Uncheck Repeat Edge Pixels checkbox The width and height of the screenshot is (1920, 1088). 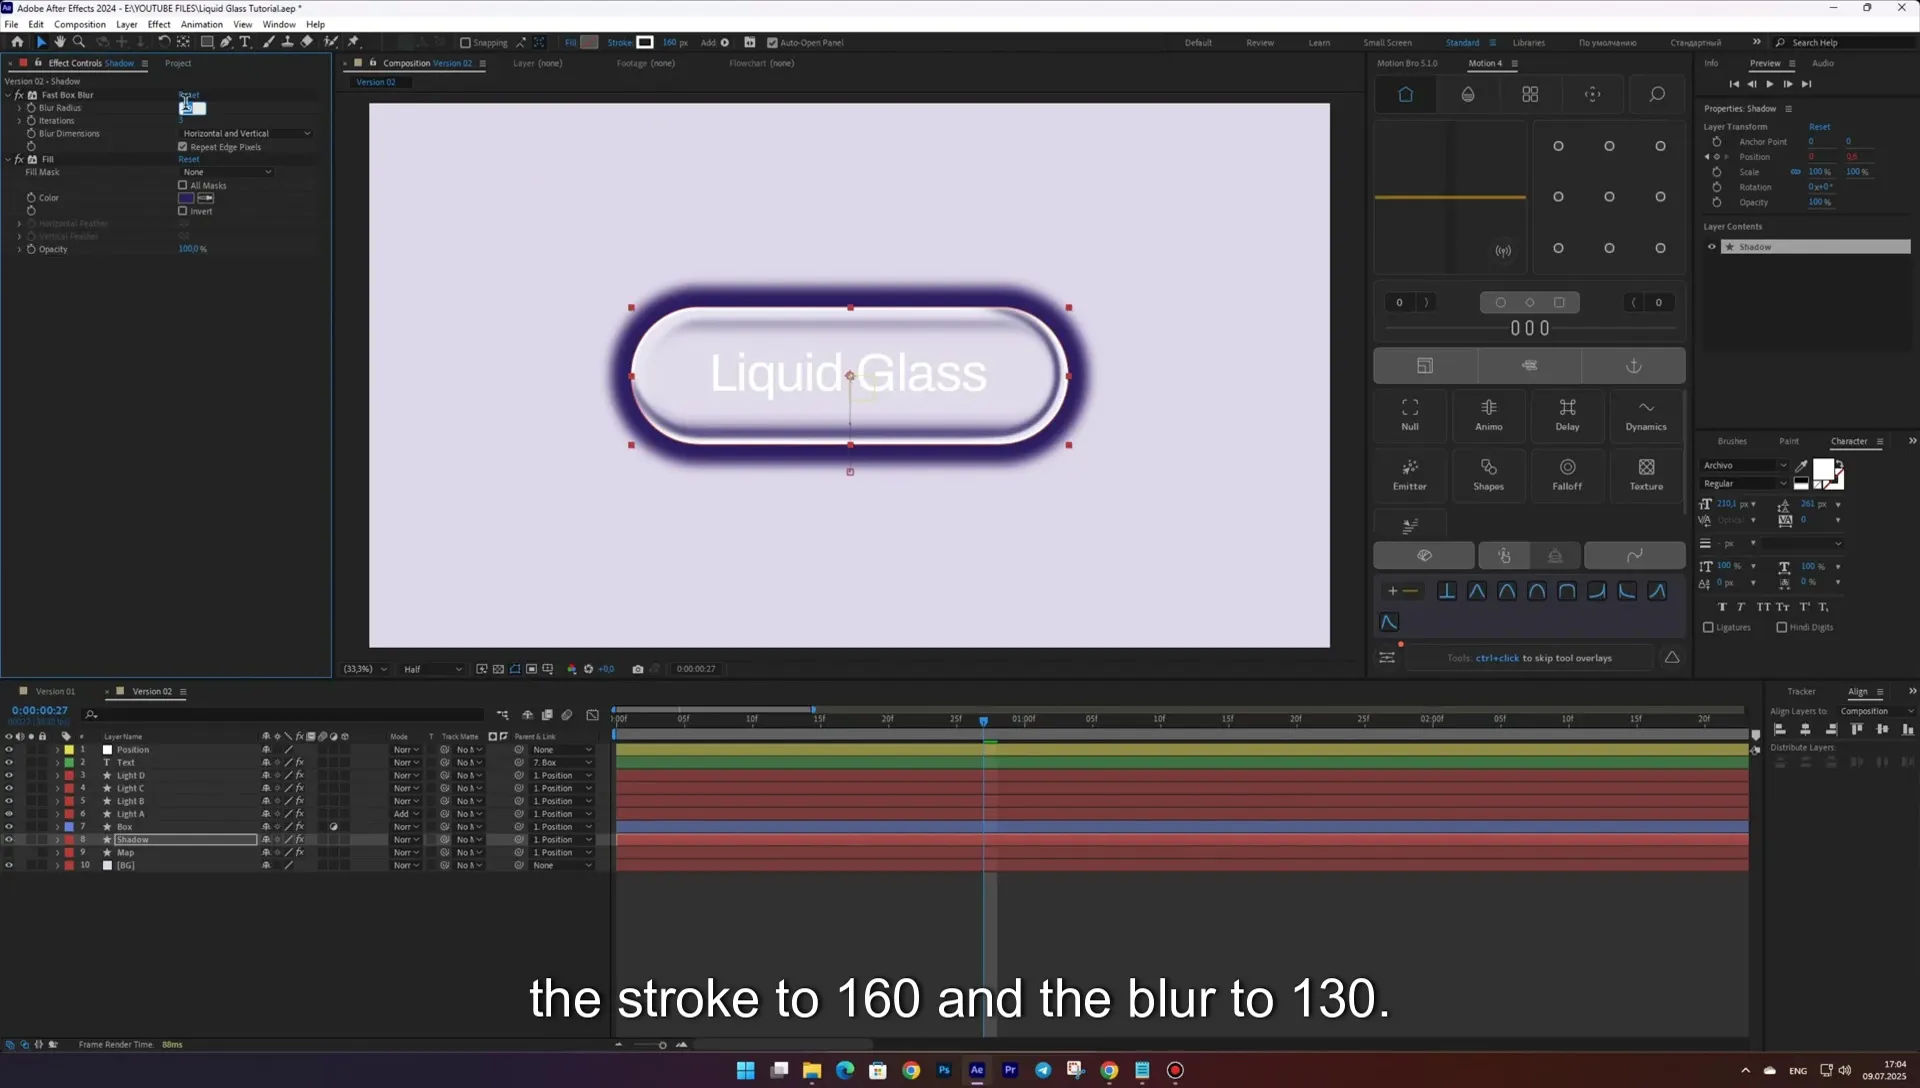tap(183, 147)
